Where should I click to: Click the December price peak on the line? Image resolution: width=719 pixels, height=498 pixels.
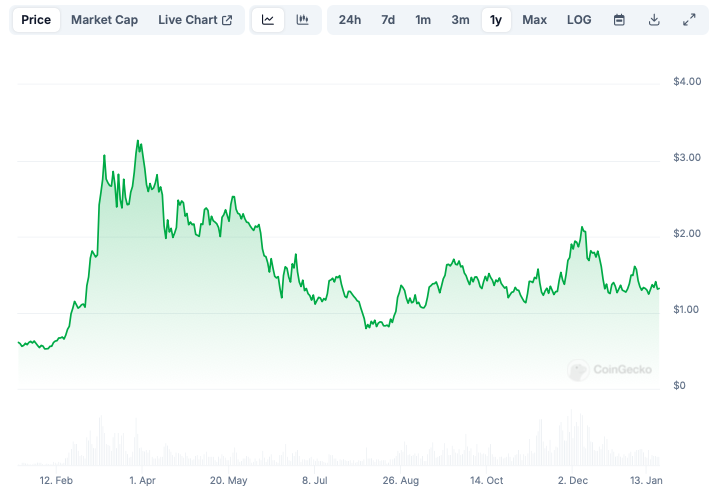[581, 228]
